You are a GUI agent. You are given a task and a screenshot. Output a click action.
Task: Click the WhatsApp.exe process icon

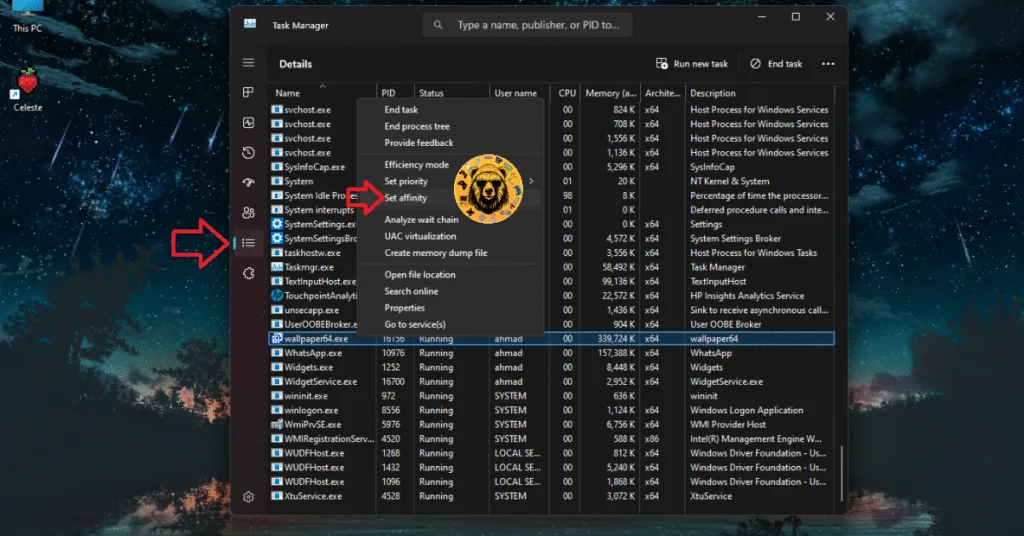point(277,353)
